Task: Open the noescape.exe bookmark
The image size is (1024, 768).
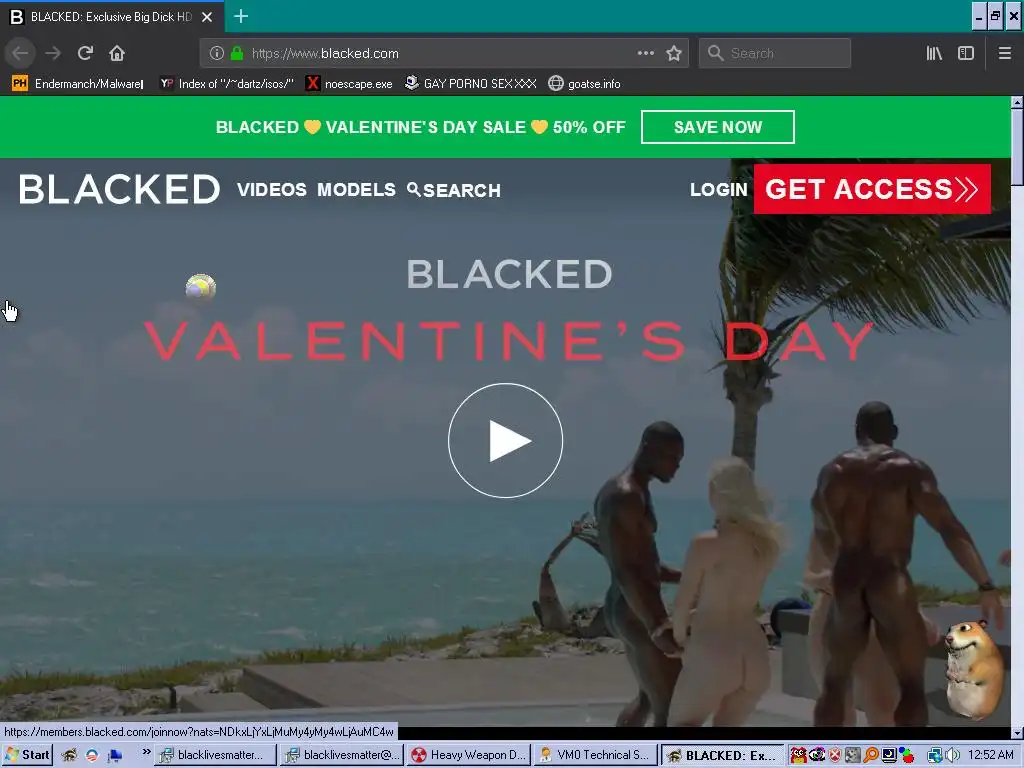Action: [x=349, y=84]
